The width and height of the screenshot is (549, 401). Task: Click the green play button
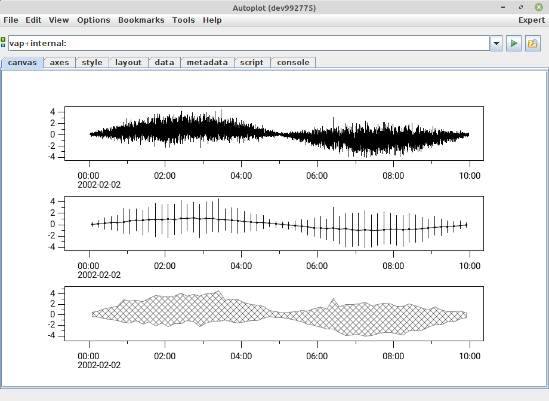(514, 43)
